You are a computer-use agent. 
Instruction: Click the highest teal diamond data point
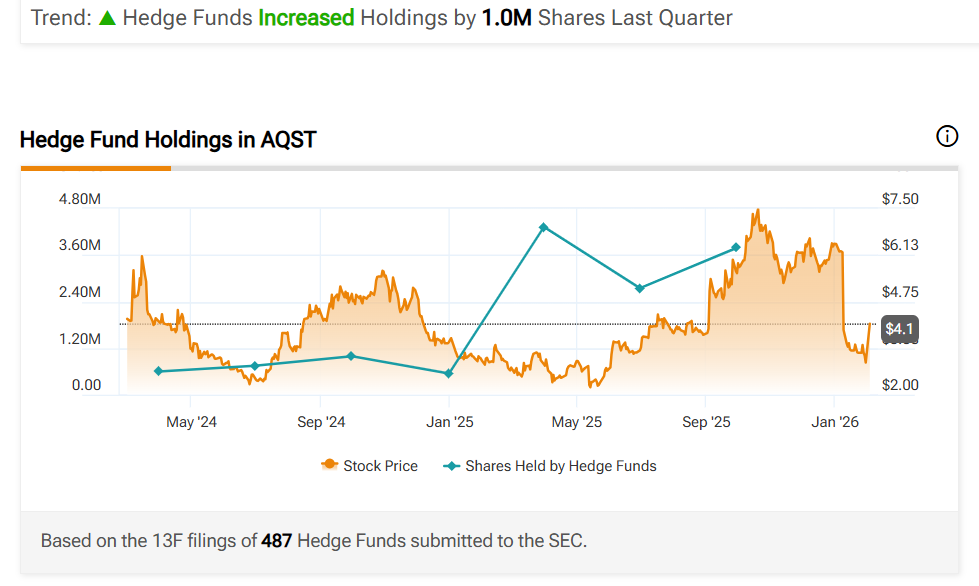(543, 227)
